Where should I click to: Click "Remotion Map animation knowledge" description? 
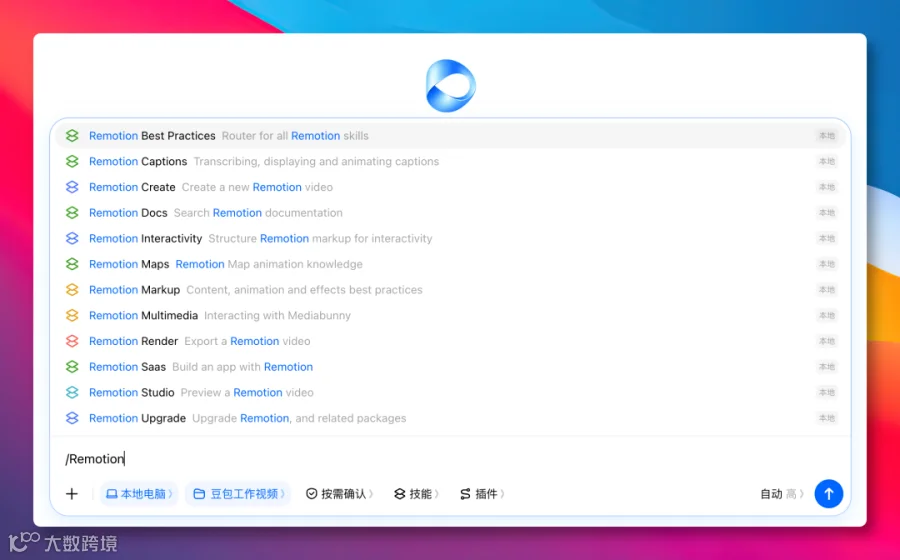(x=269, y=265)
